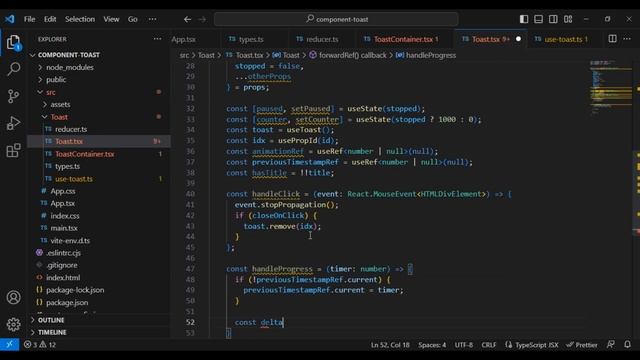Toggle the bottom panel layout icon
The image size is (640, 360).
click(x=538, y=19)
